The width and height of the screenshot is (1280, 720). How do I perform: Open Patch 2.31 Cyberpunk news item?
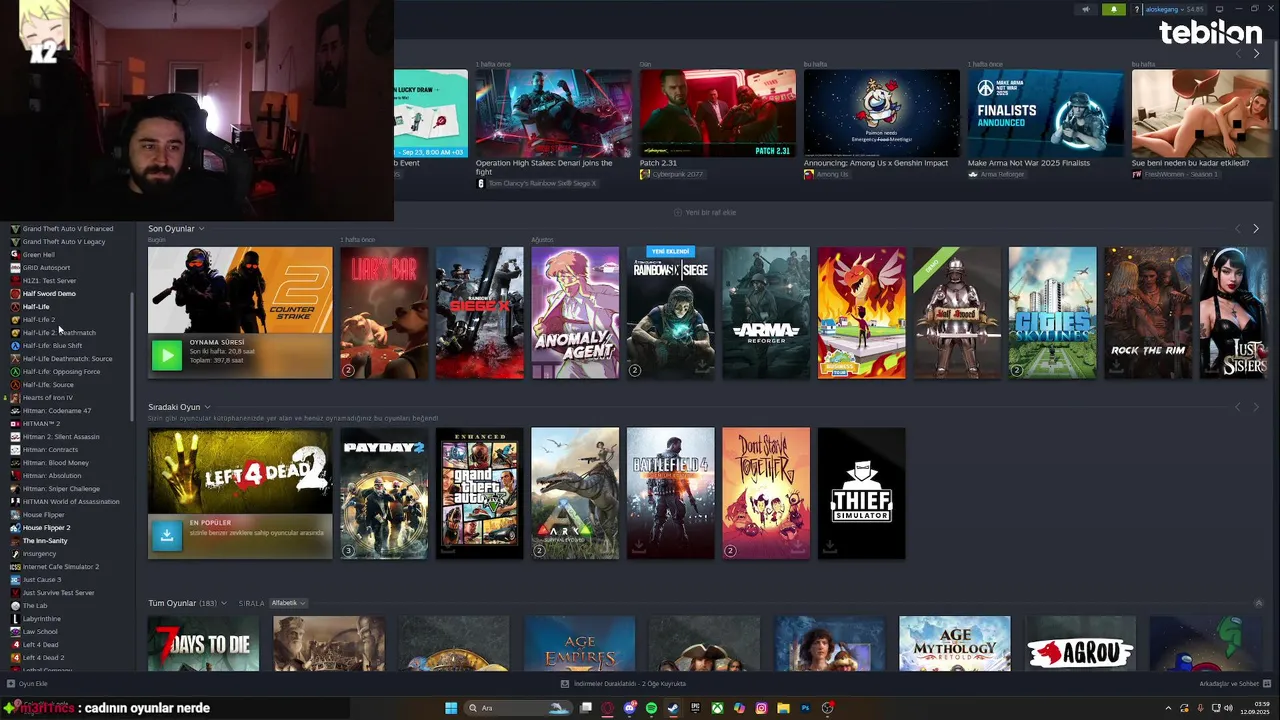click(718, 113)
